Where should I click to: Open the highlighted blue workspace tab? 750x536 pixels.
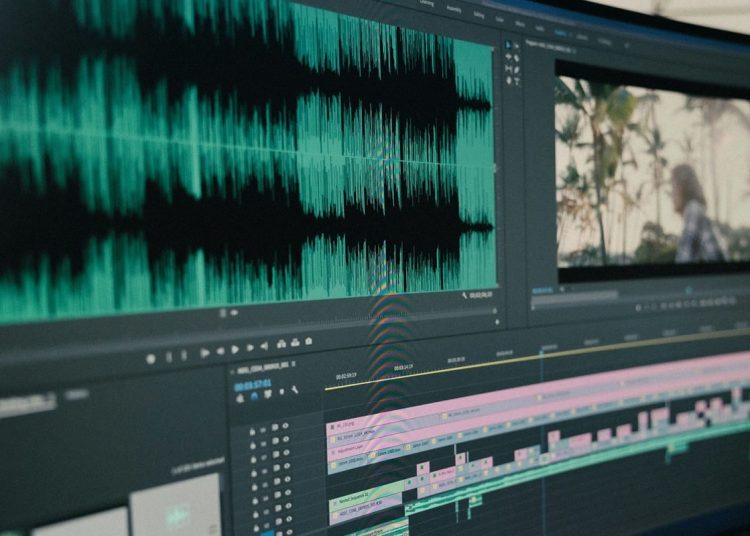[x=559, y=32]
